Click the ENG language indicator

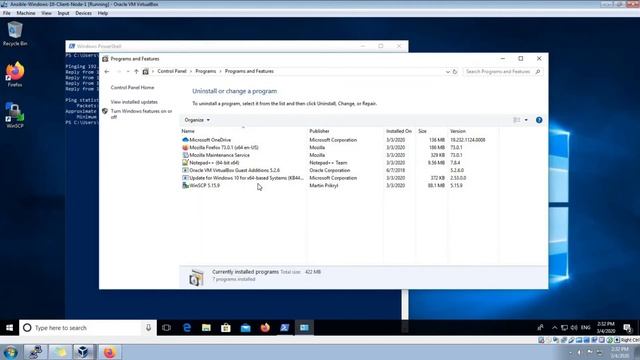pyautogui.click(x=586, y=328)
